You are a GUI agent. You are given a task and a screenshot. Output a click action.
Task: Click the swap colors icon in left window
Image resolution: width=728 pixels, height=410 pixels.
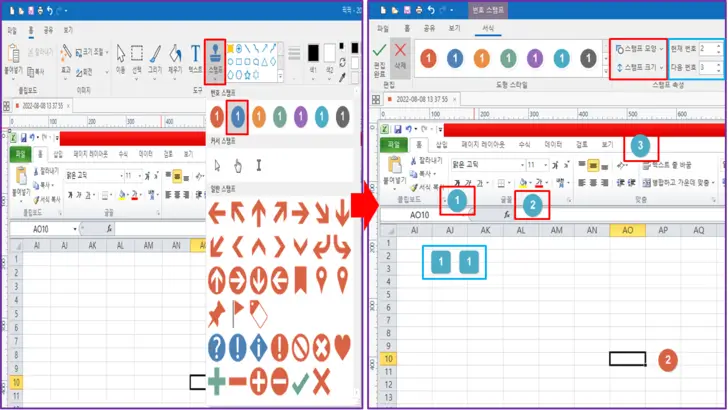[342, 62]
